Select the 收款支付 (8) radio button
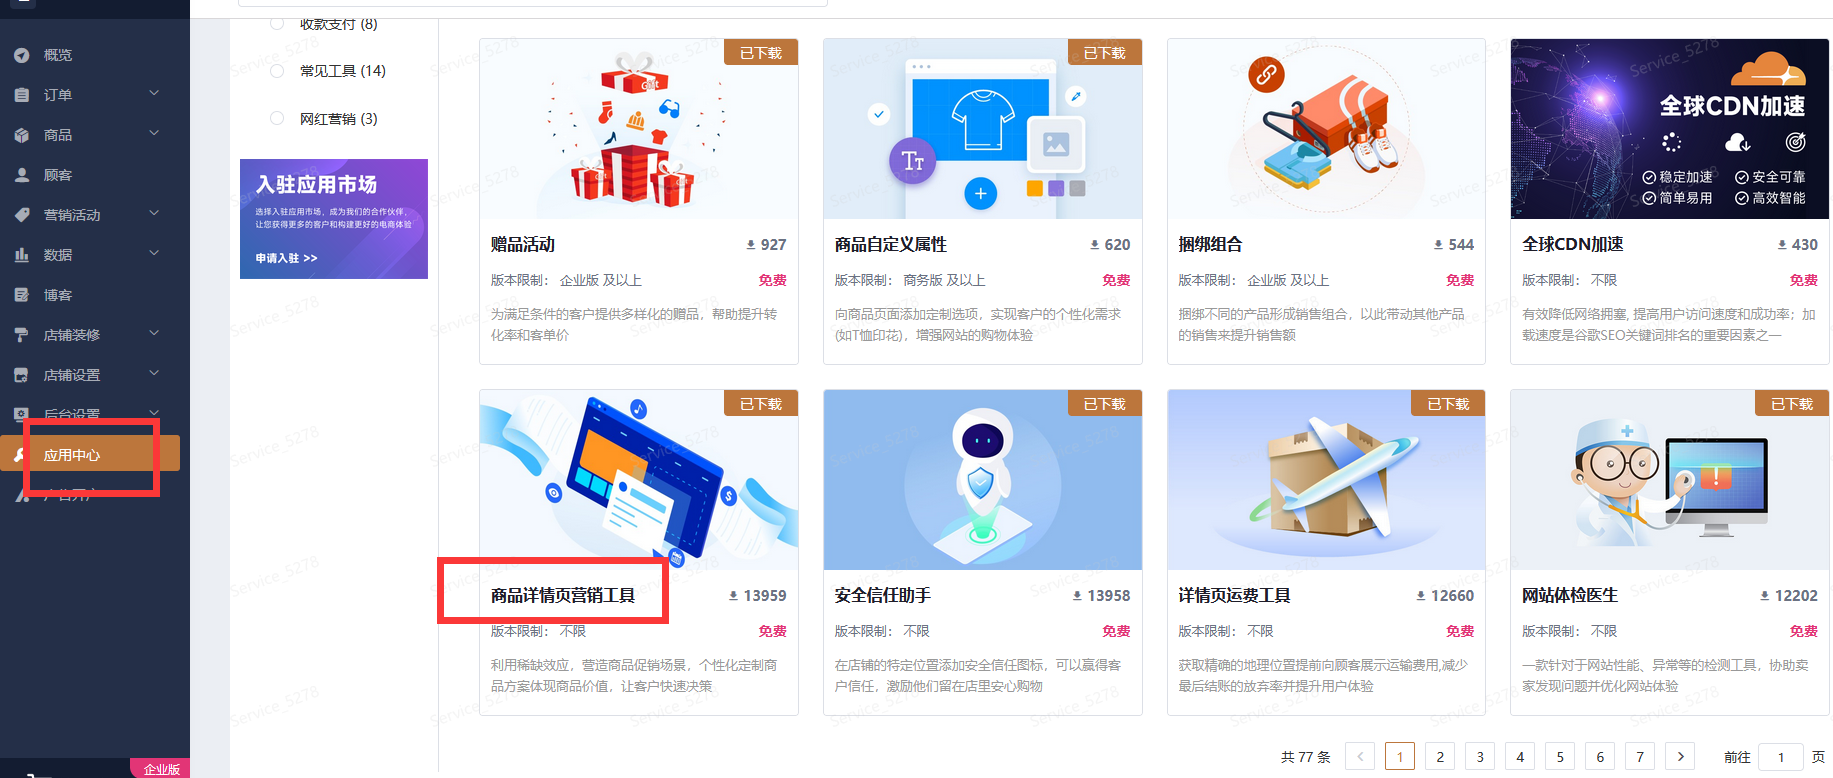The image size is (1833, 778). click(277, 24)
